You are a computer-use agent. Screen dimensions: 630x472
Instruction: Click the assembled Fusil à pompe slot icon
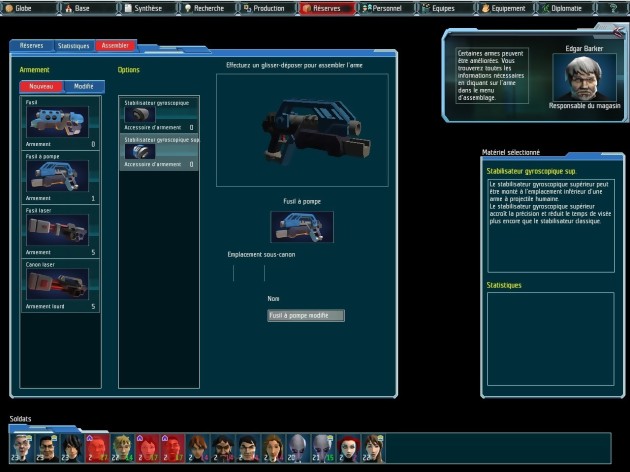tap(301, 227)
